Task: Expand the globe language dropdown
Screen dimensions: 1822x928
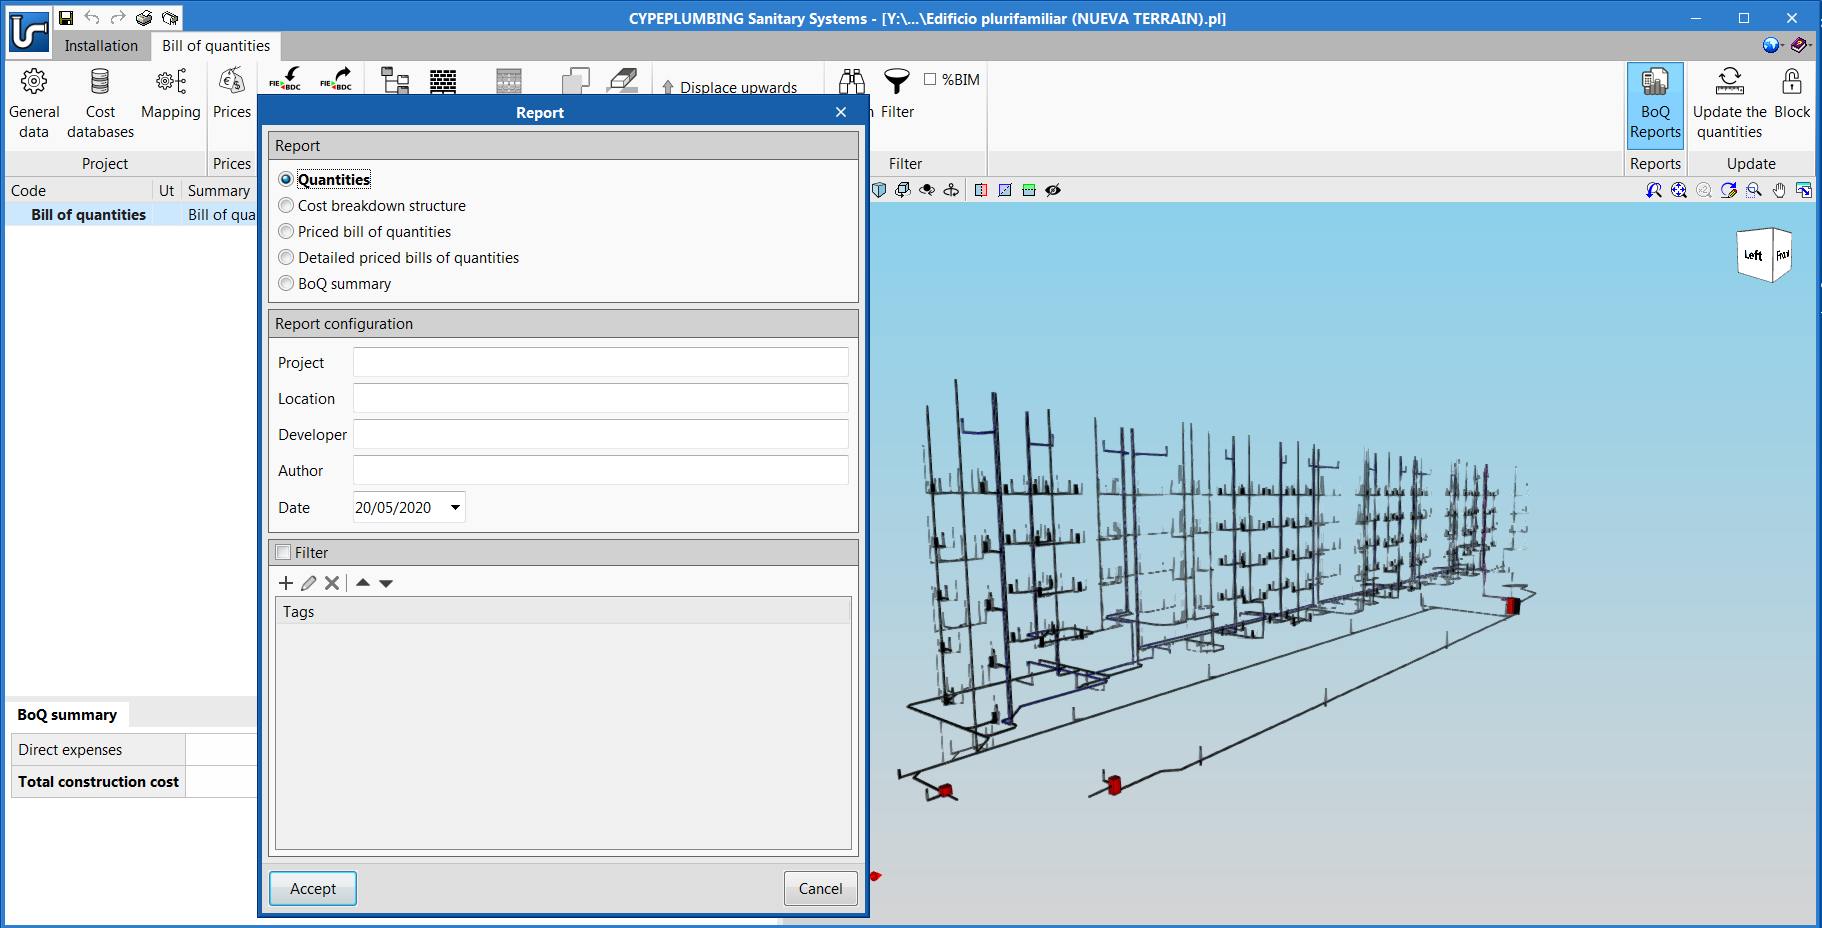Action: tap(1773, 45)
